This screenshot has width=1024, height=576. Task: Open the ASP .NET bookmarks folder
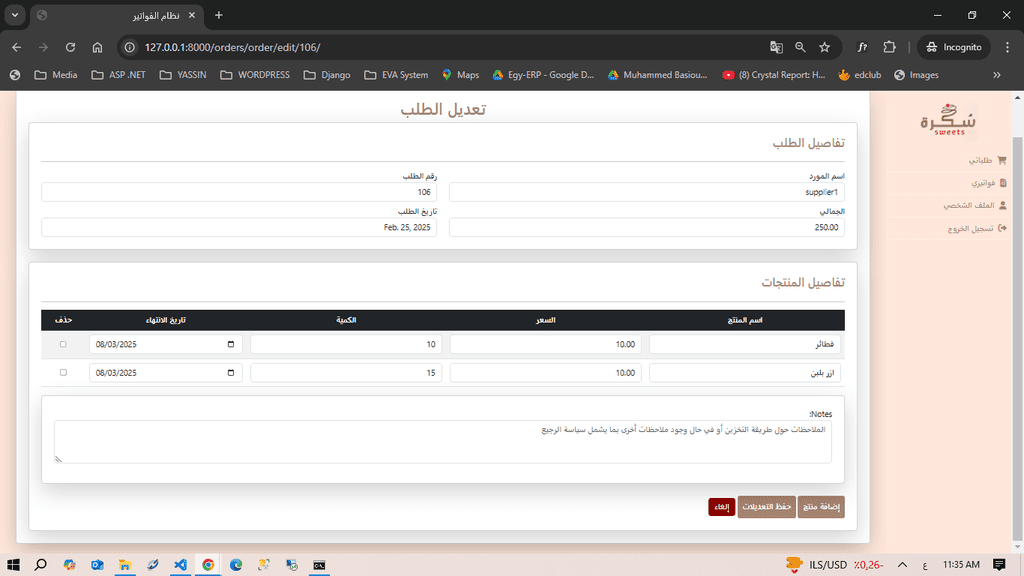tap(118, 75)
